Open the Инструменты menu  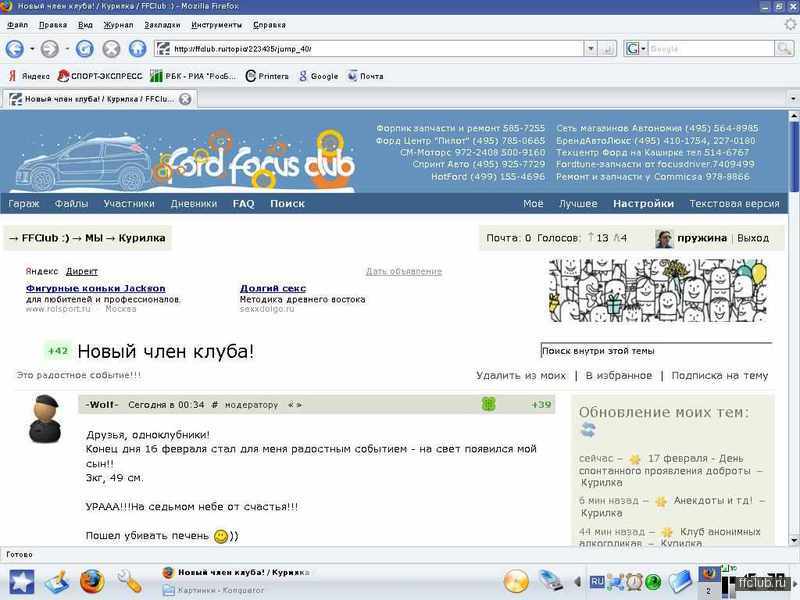point(216,24)
